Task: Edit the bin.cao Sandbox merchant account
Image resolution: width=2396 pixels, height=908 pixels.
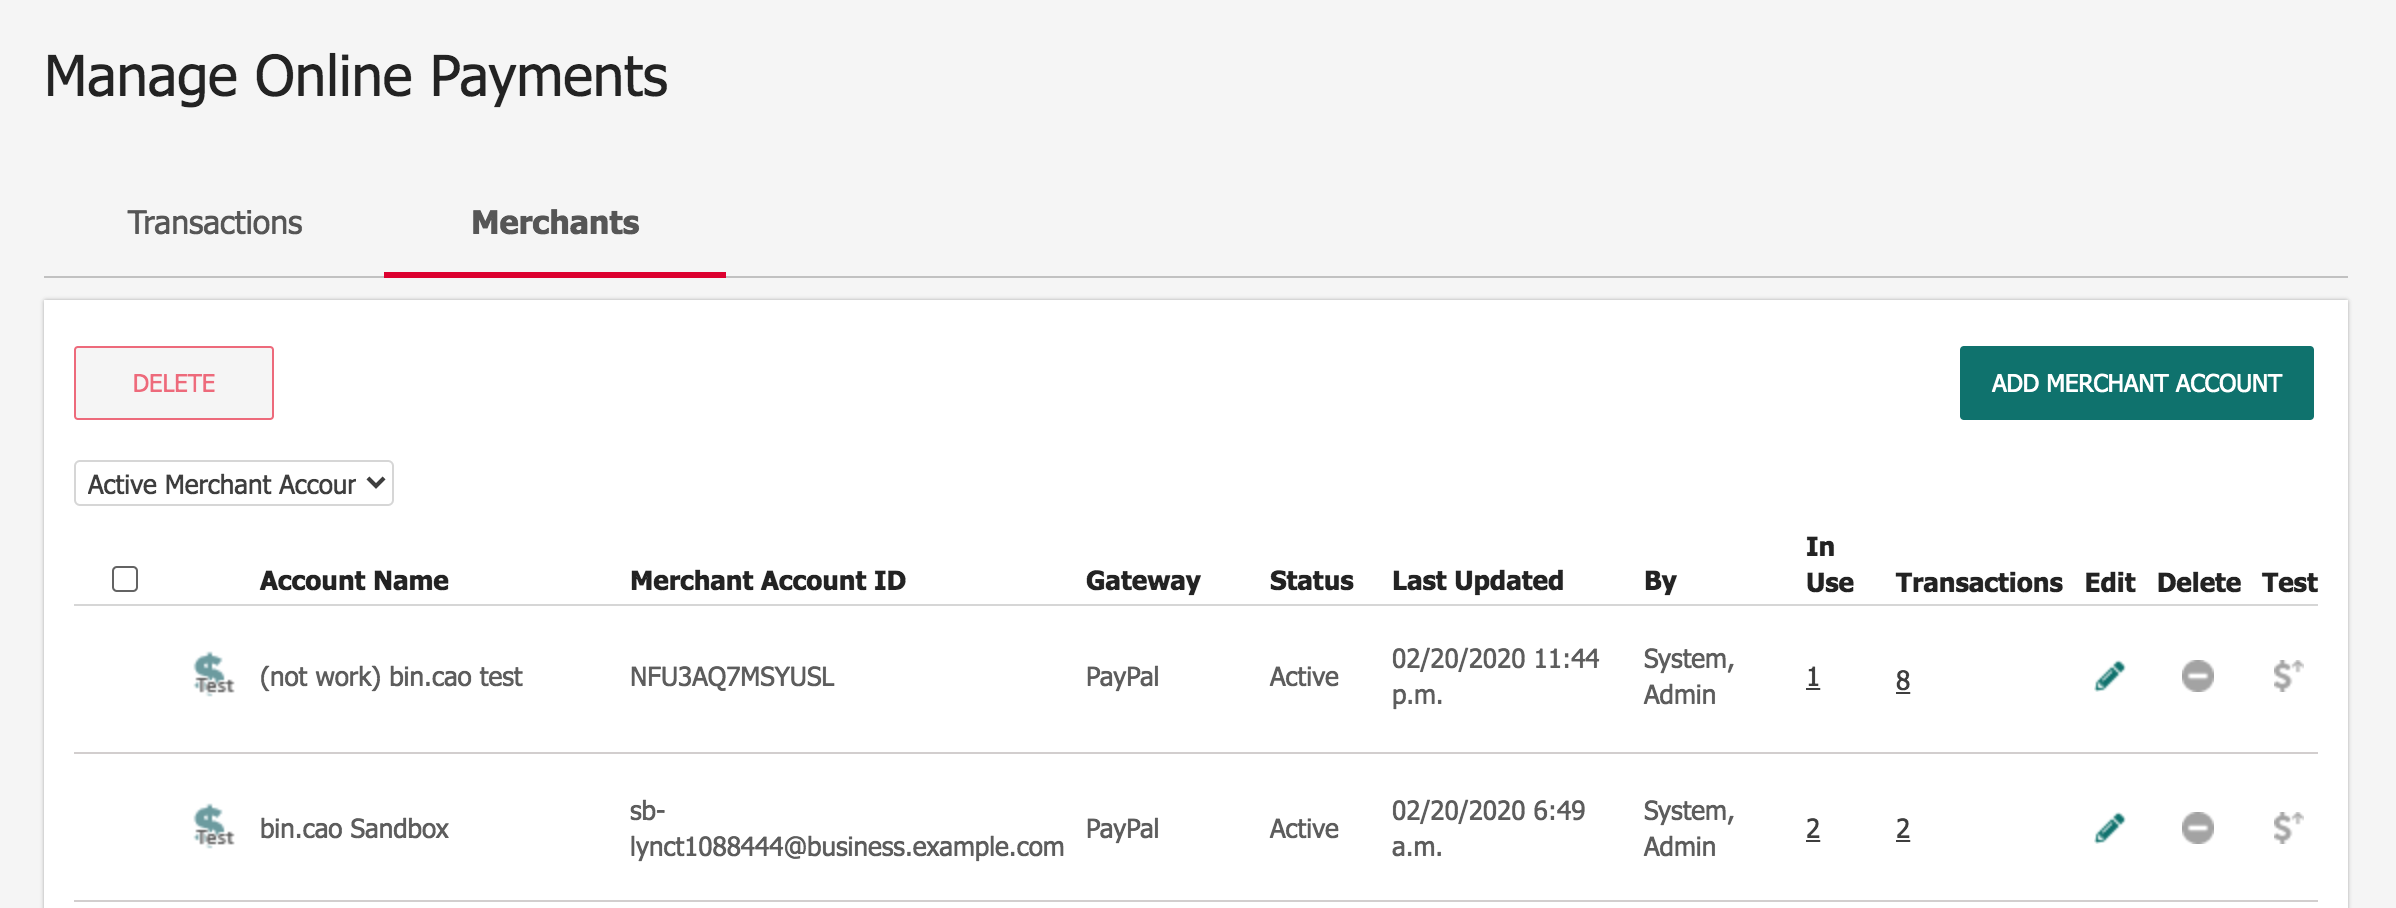Action: tap(2110, 828)
